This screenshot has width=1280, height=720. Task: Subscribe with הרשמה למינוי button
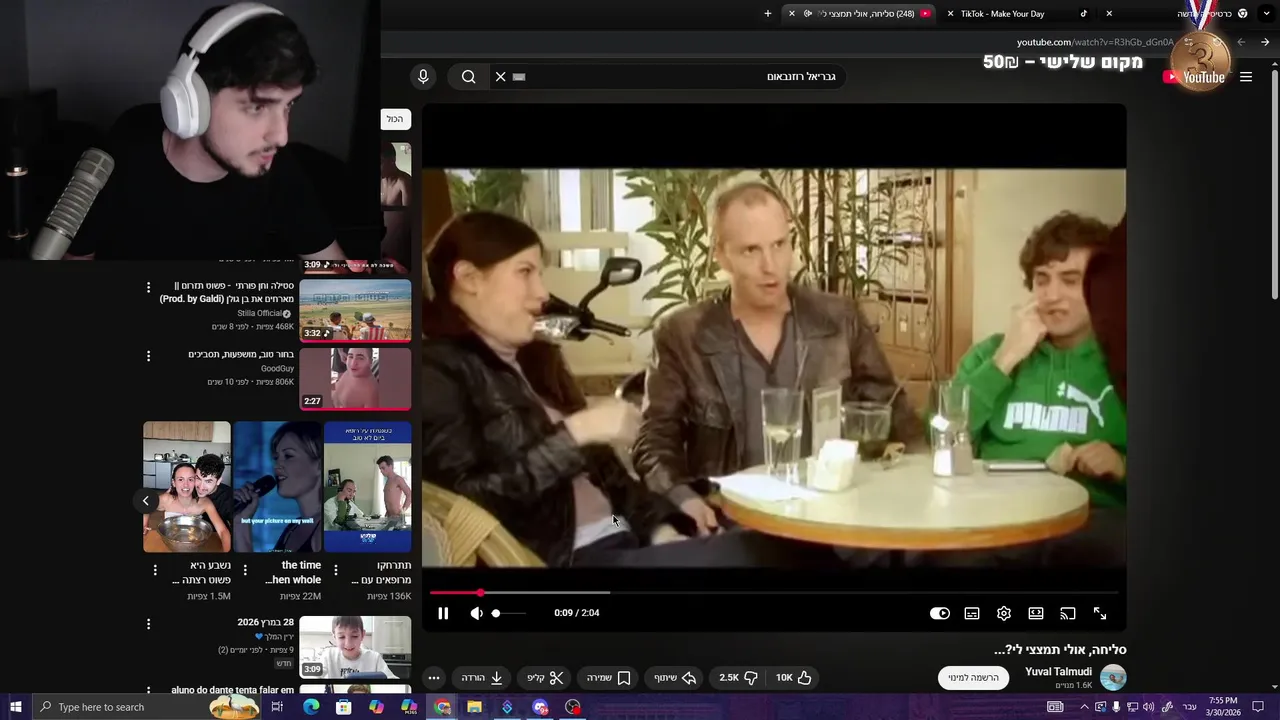point(974,677)
